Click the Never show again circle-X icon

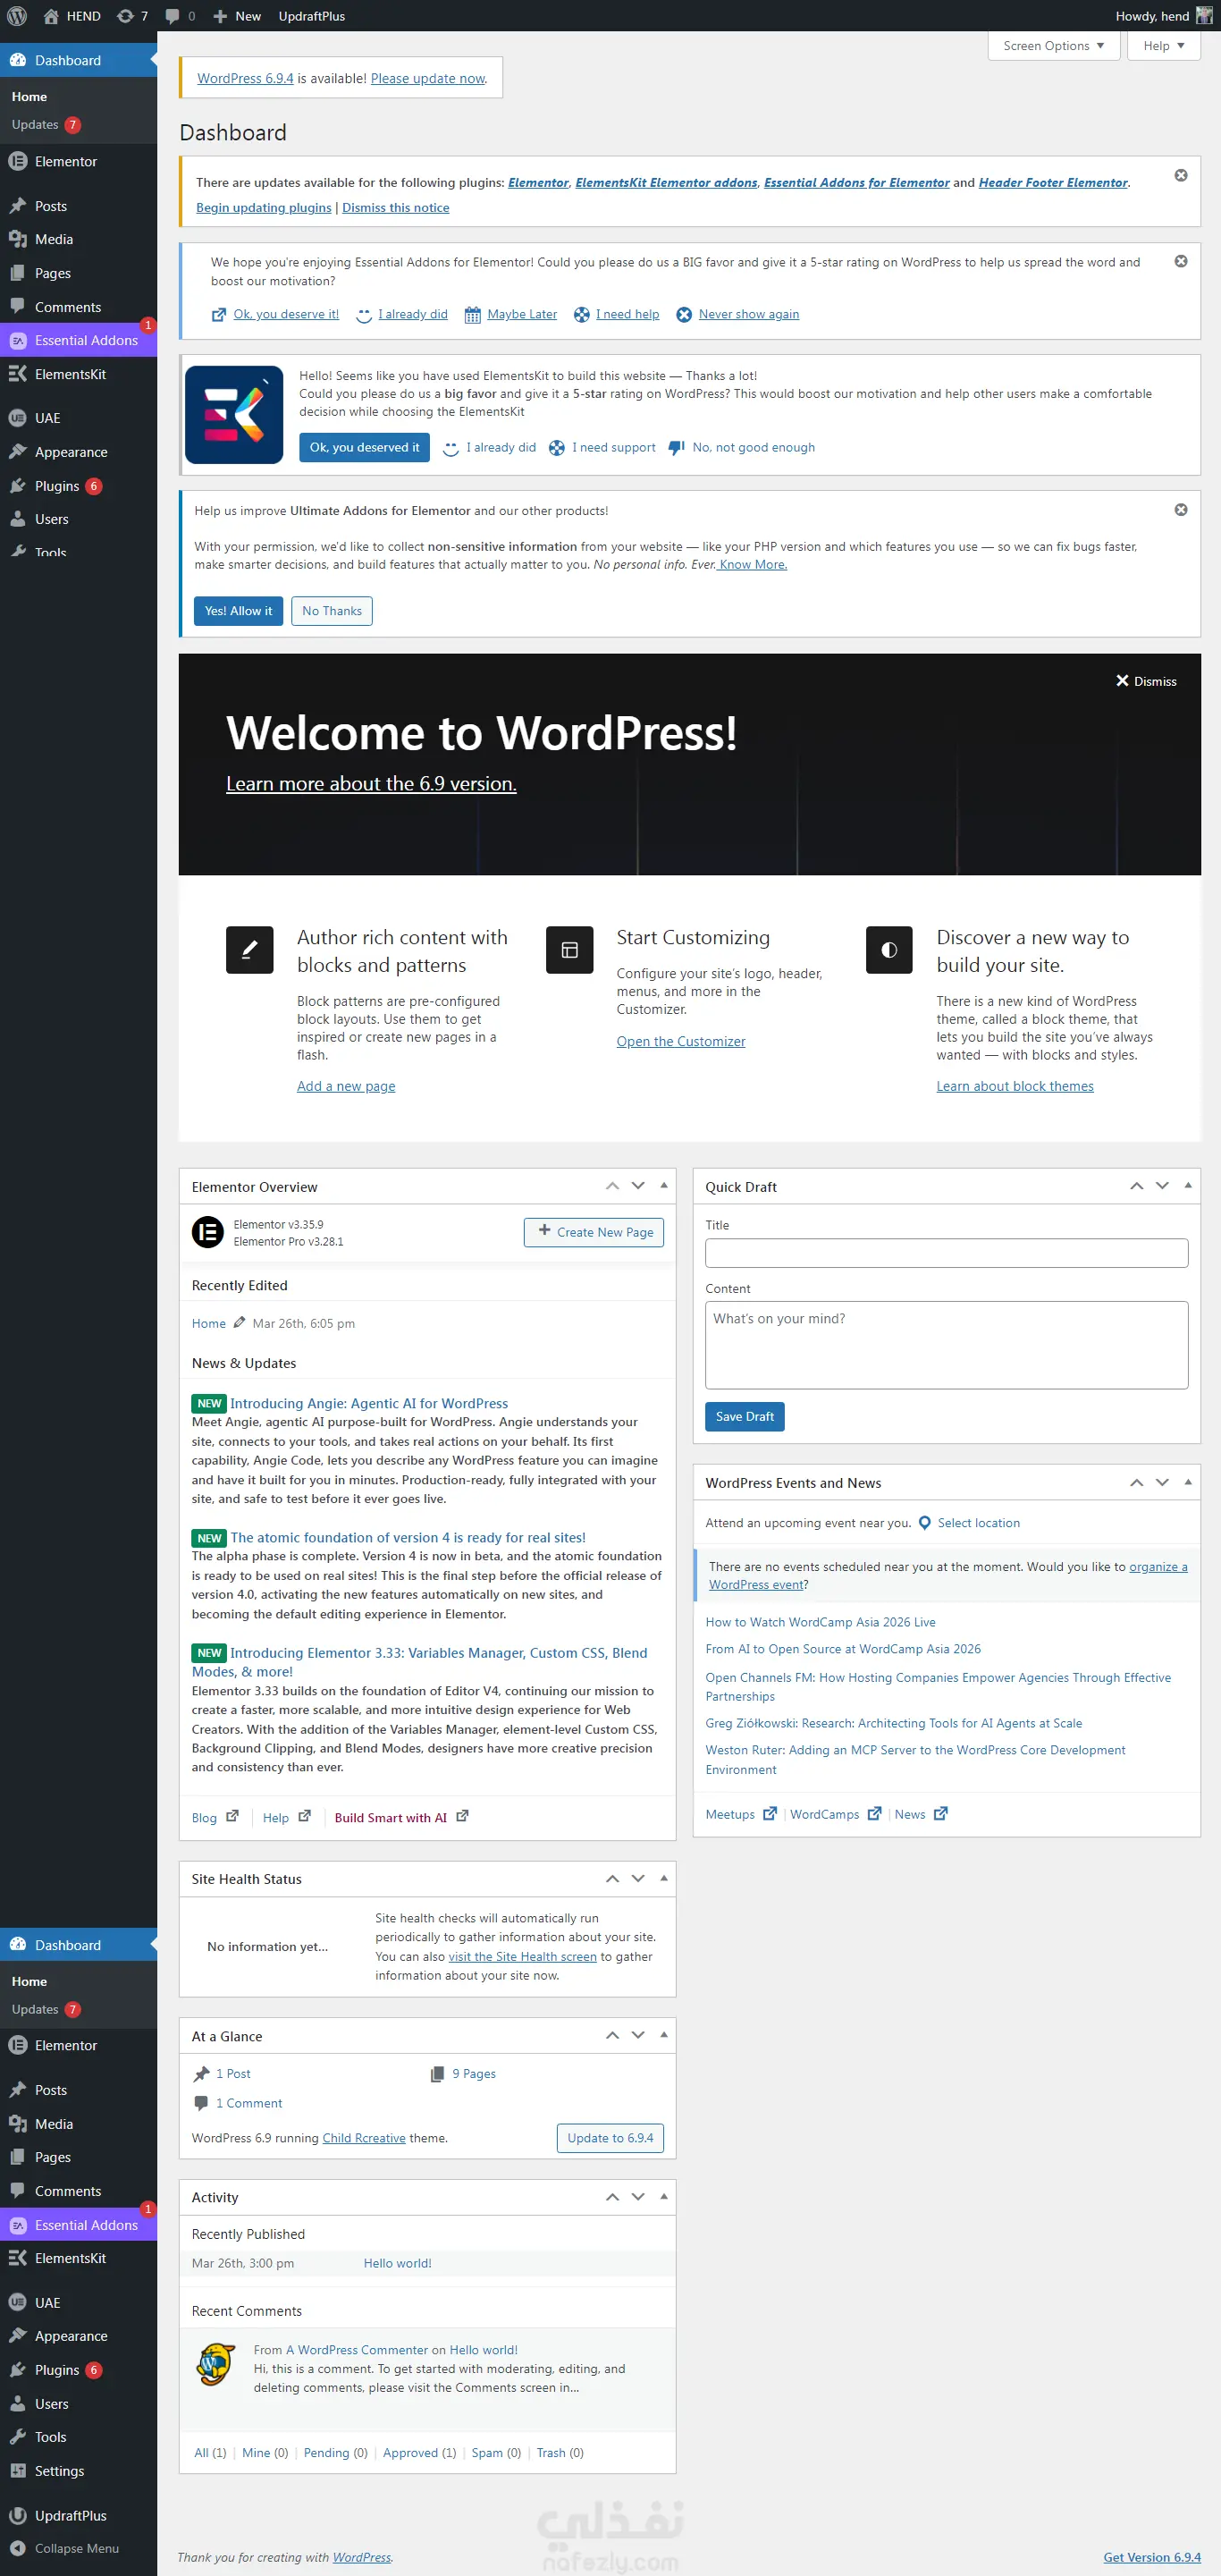pyautogui.click(x=684, y=315)
